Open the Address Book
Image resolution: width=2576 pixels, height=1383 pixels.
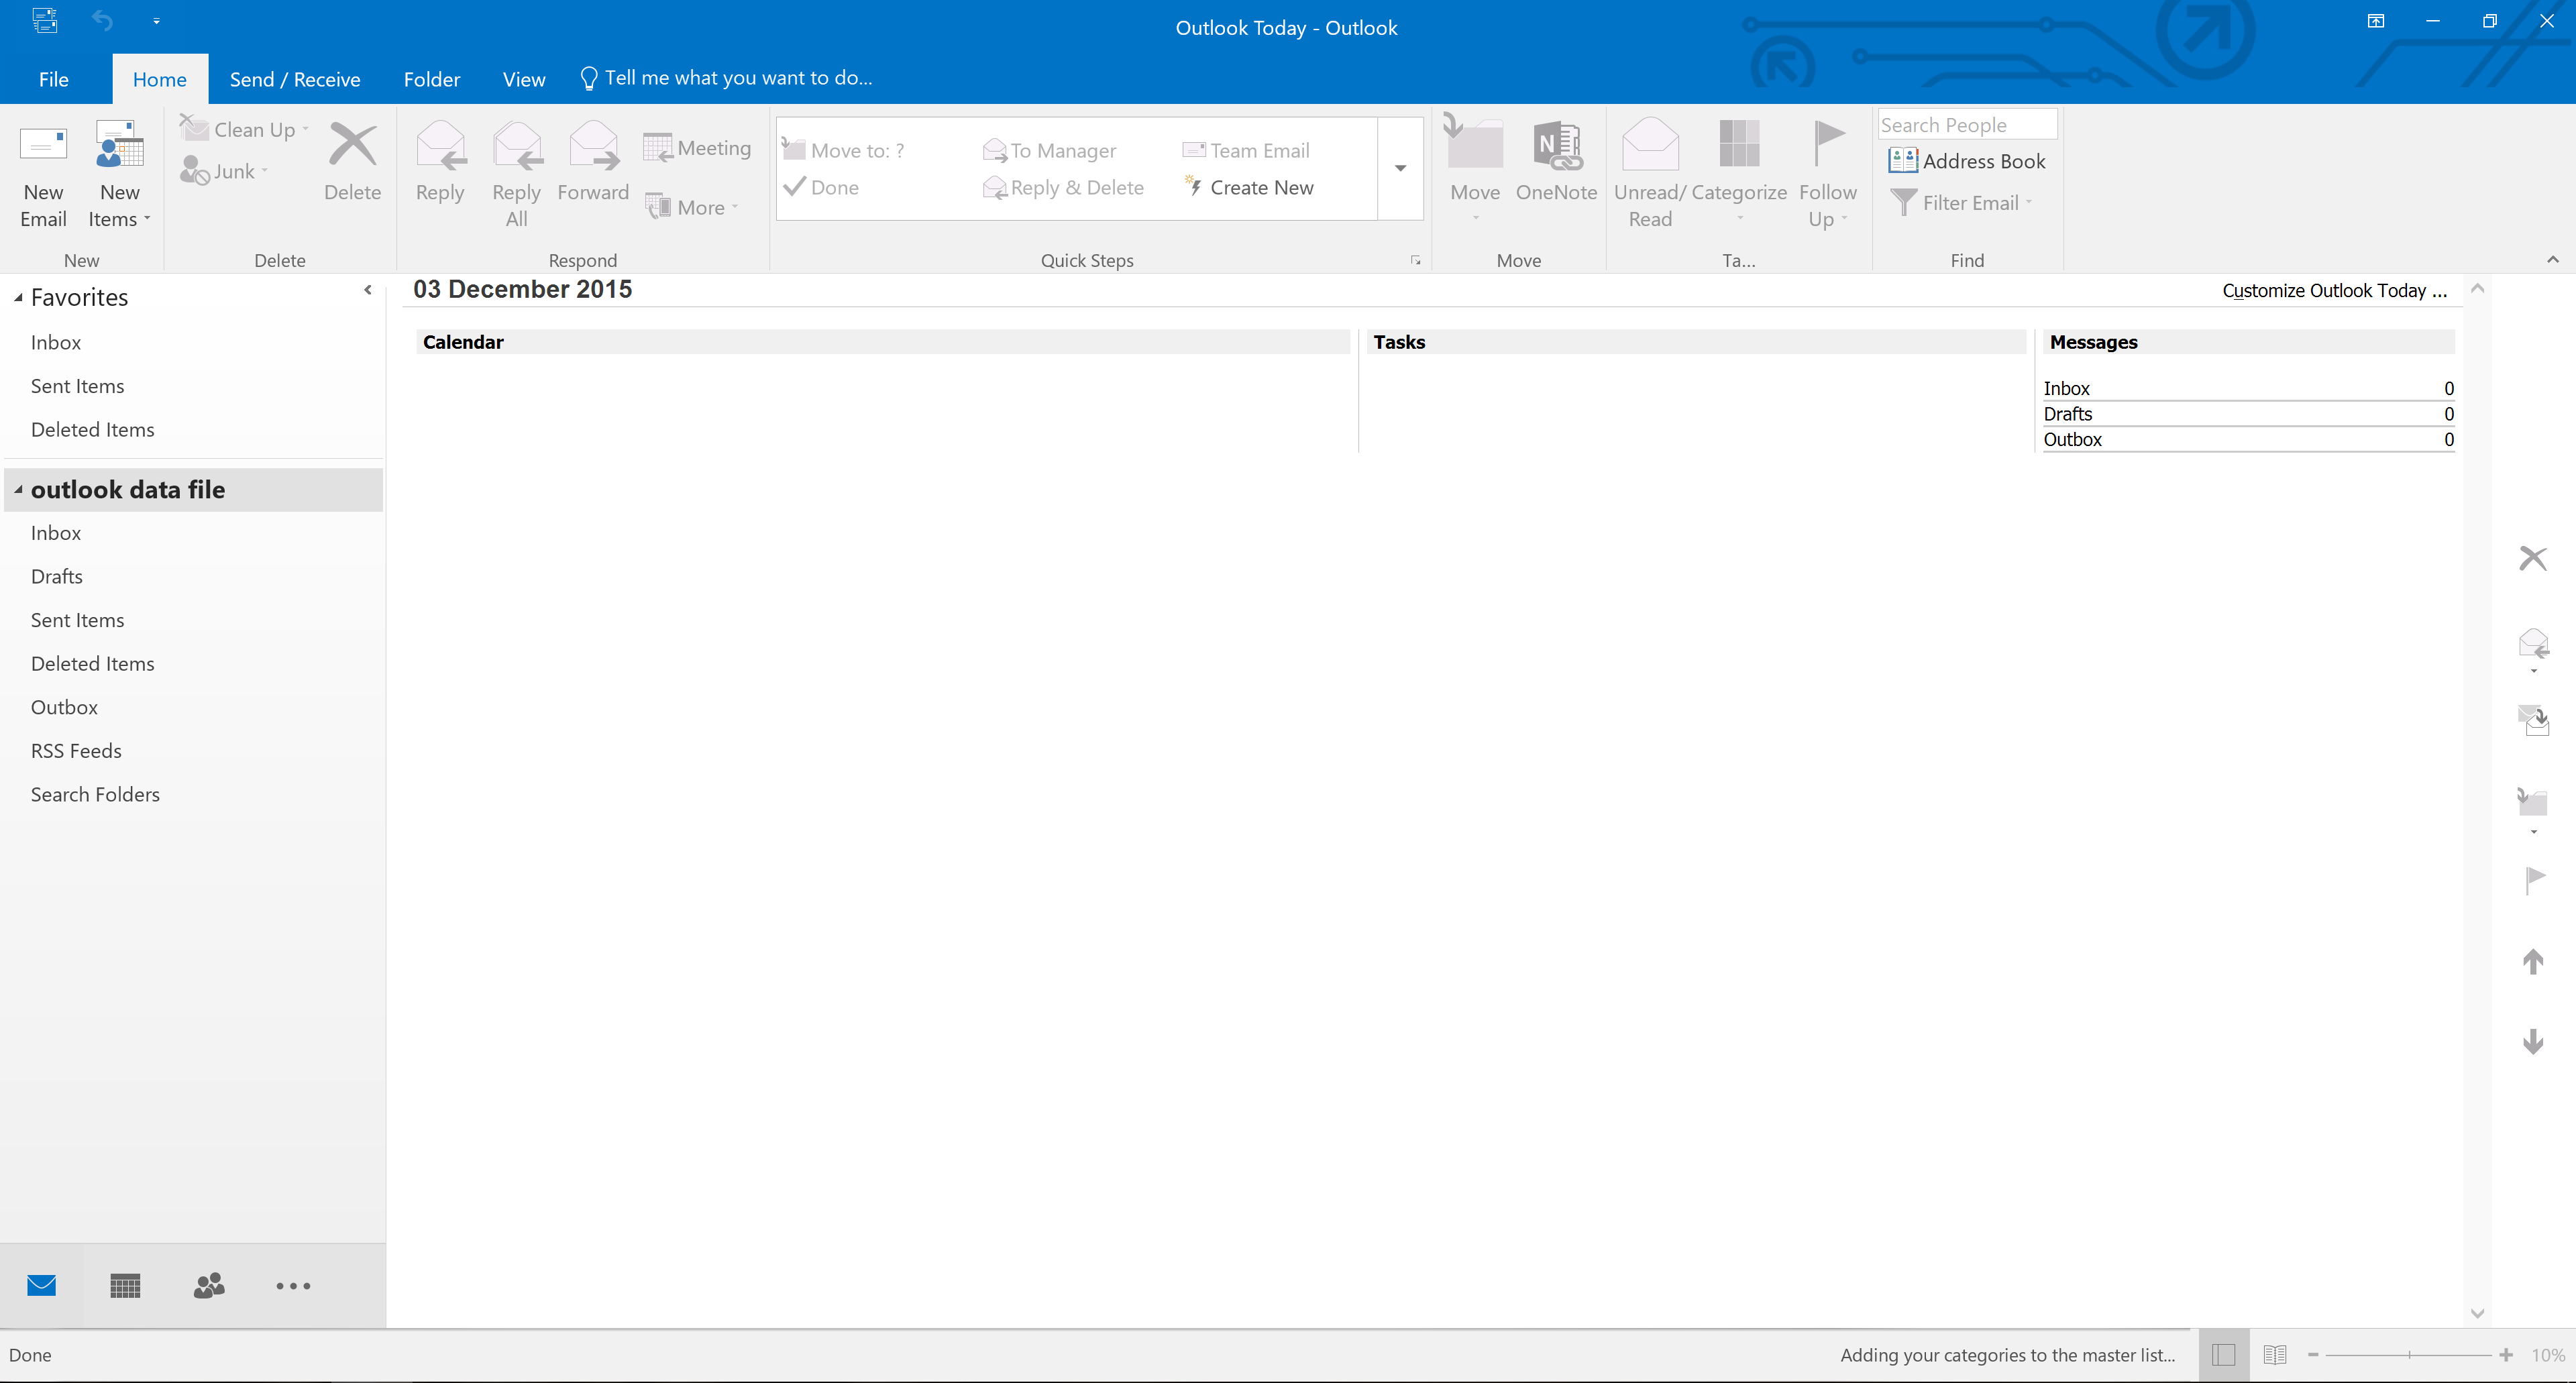coord(1966,161)
